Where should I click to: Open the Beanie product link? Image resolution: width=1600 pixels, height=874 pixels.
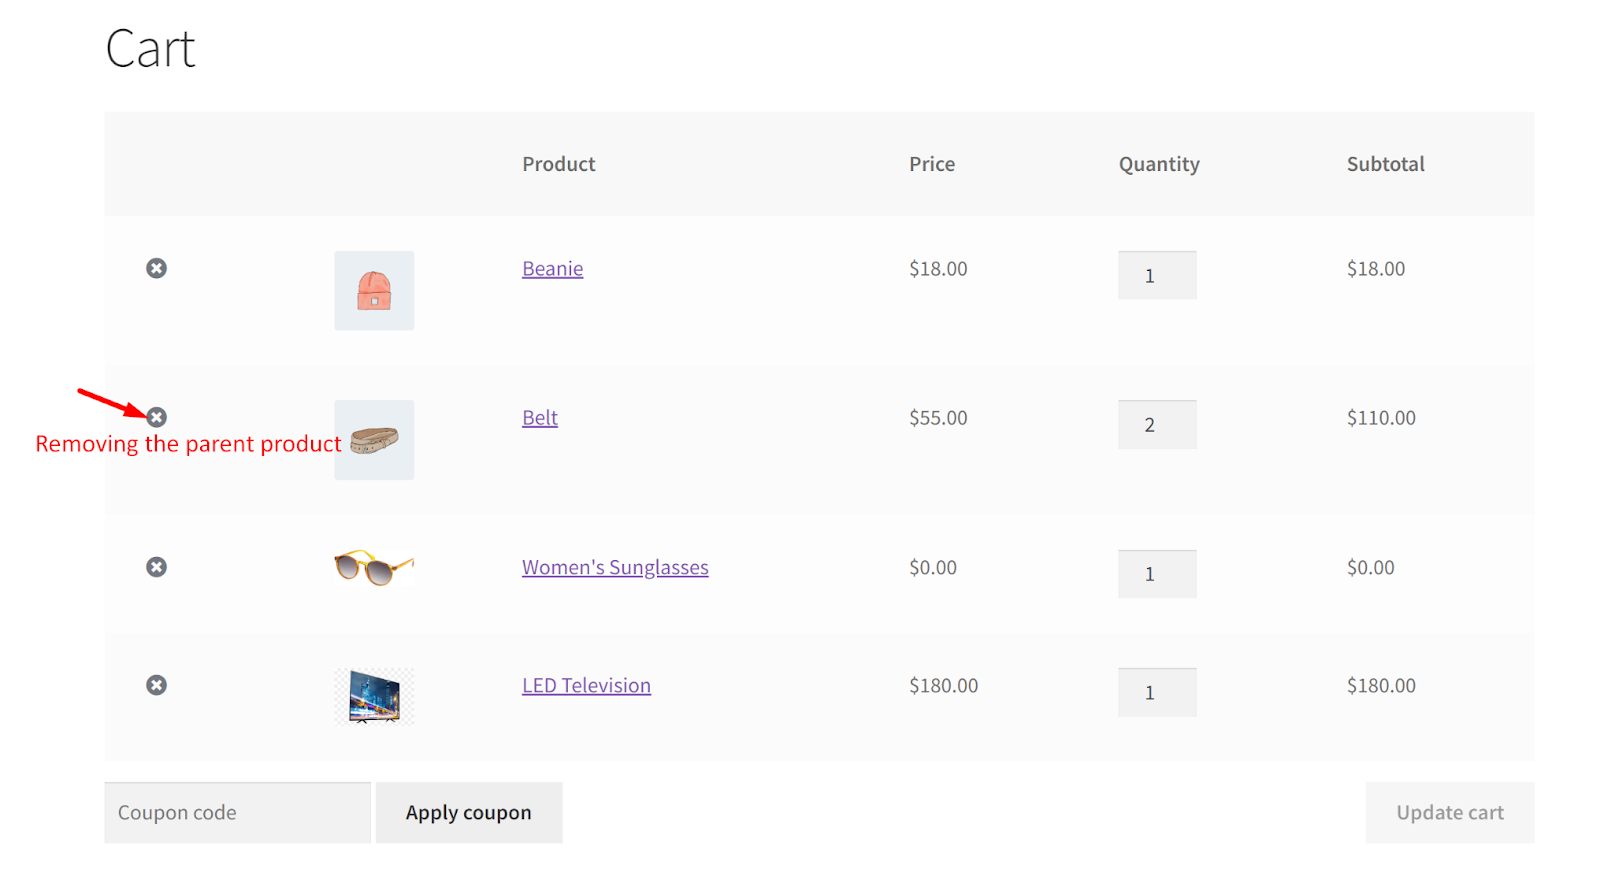[552, 269]
